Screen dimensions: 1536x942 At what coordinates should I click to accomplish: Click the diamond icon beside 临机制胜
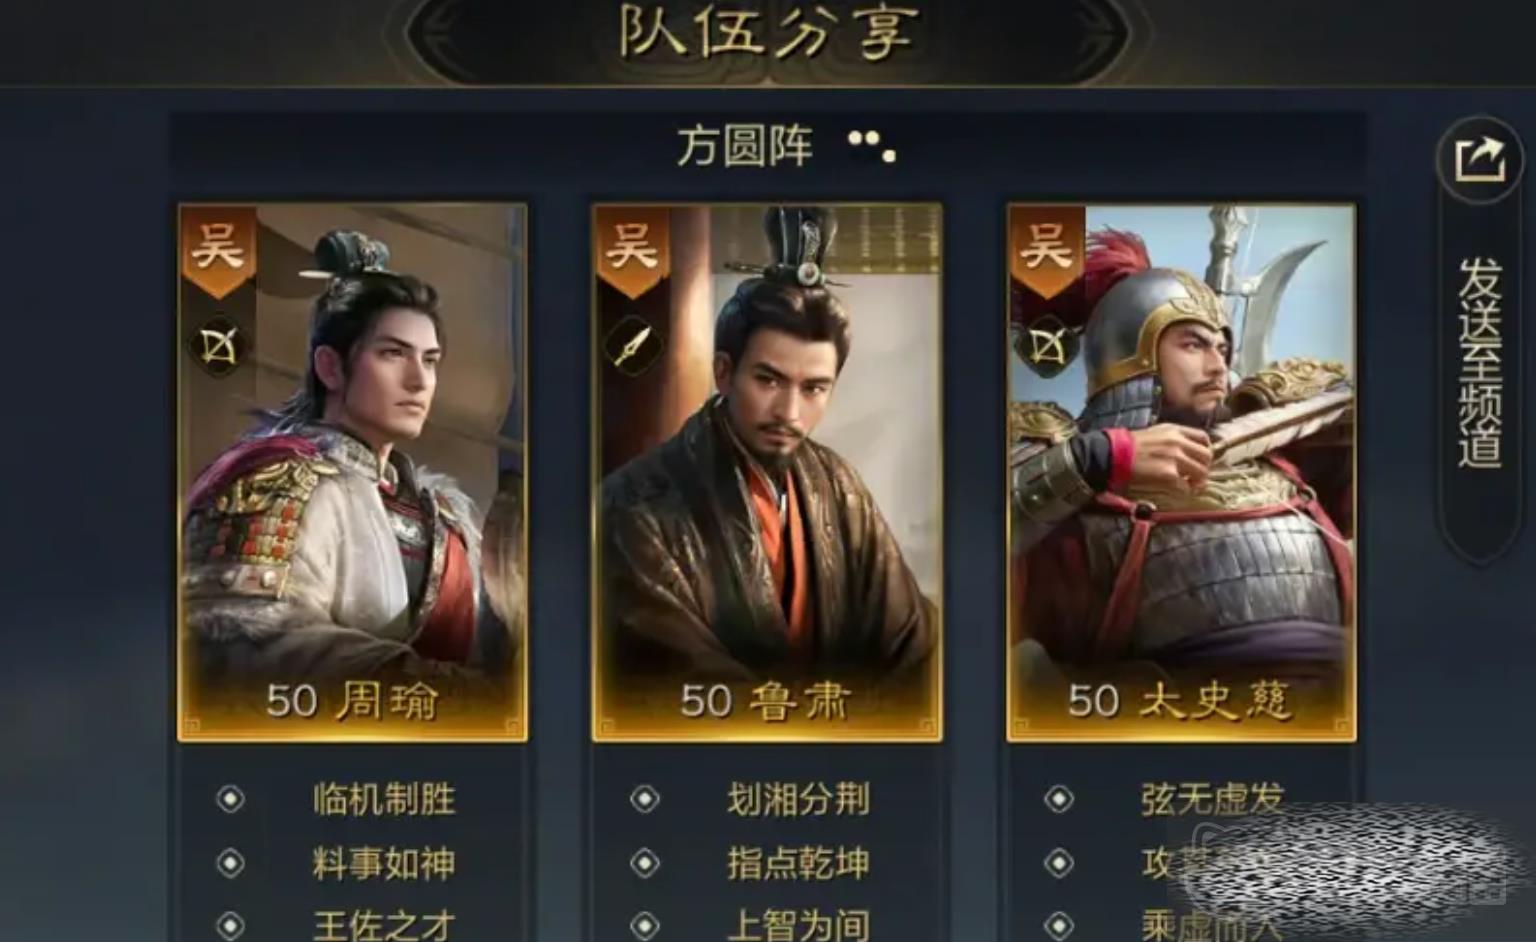point(230,799)
